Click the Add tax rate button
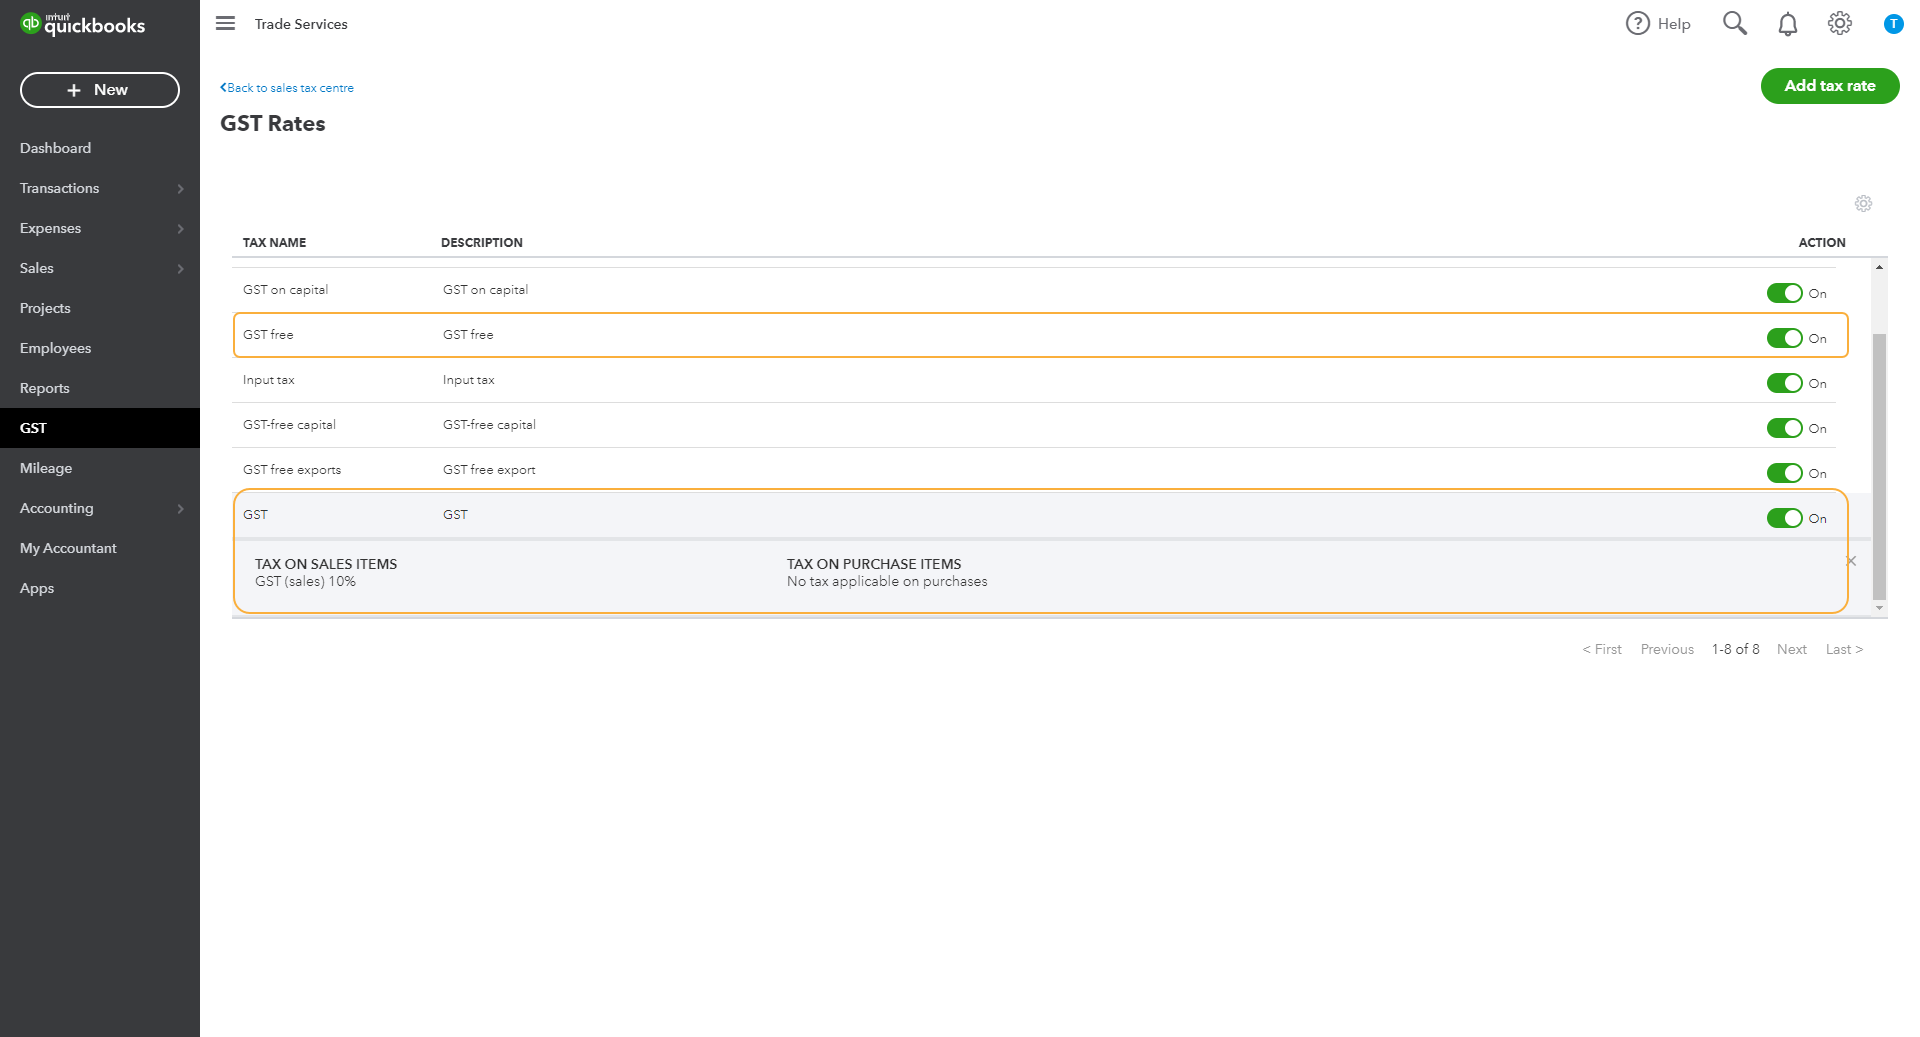Viewport: 1920px width, 1037px height. click(1829, 86)
